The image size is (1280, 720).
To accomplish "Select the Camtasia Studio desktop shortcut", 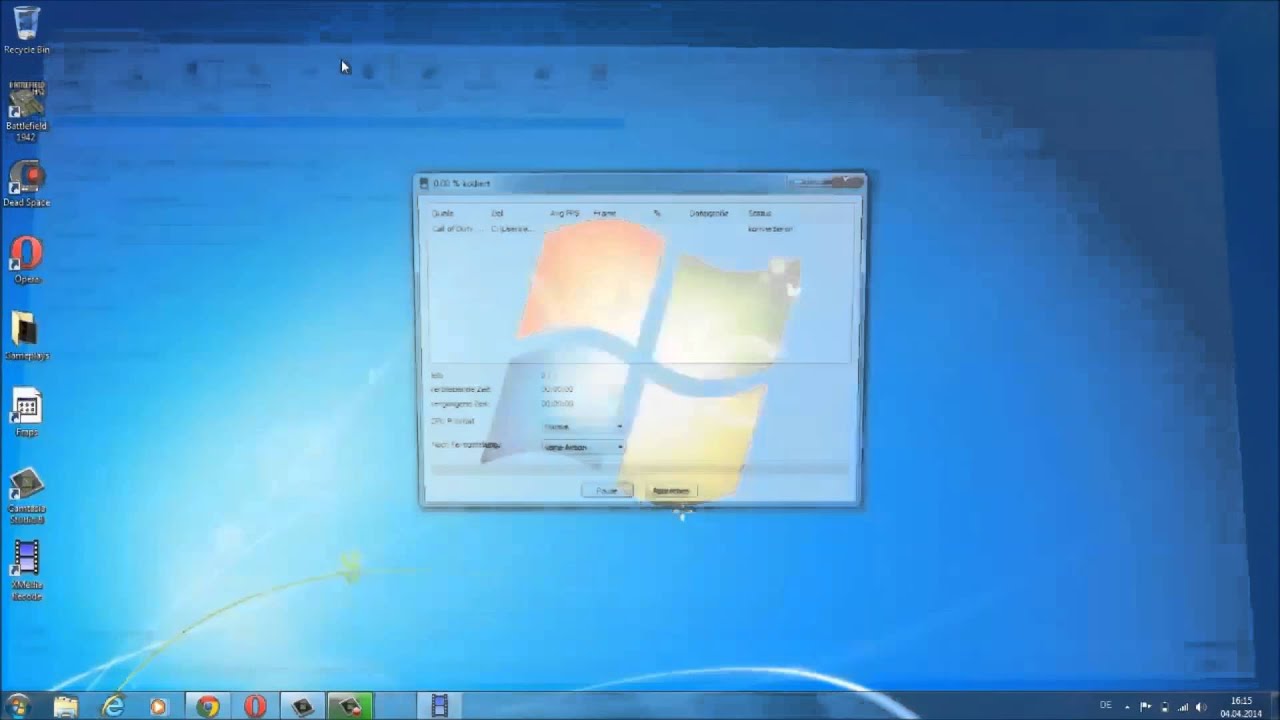I will point(26,496).
